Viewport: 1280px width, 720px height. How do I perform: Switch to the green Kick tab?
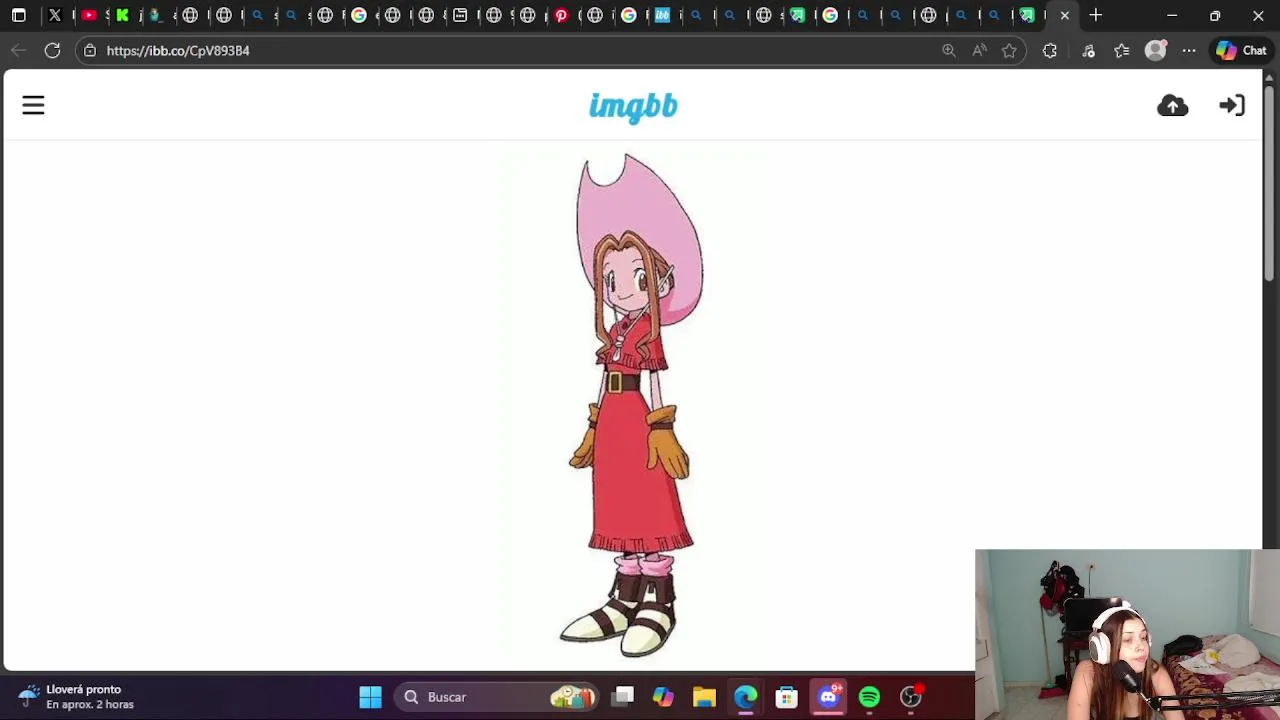[122, 15]
